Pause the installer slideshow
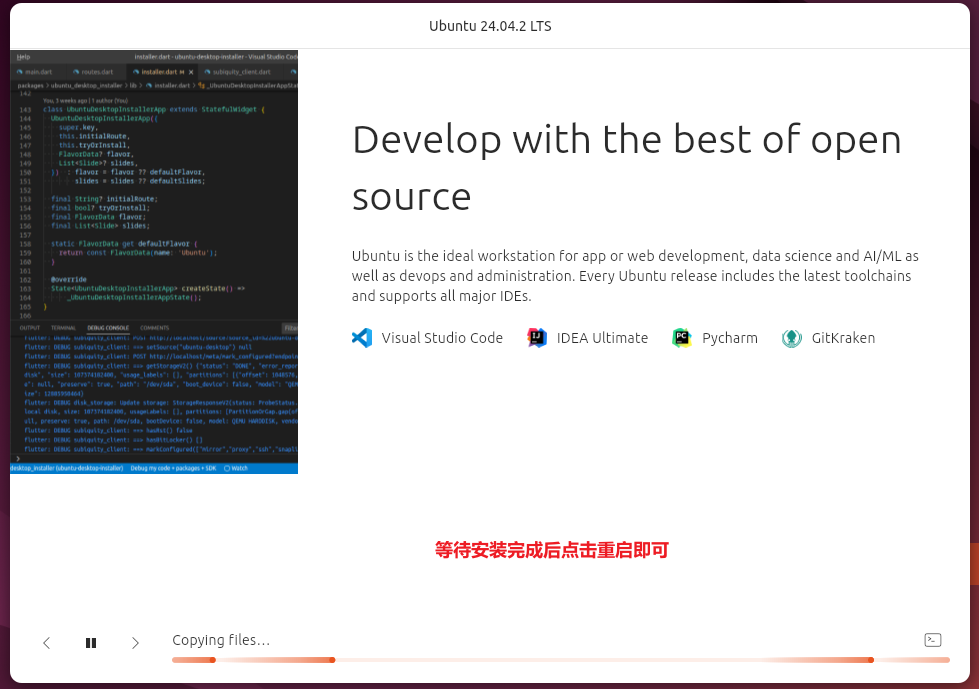 [91, 643]
